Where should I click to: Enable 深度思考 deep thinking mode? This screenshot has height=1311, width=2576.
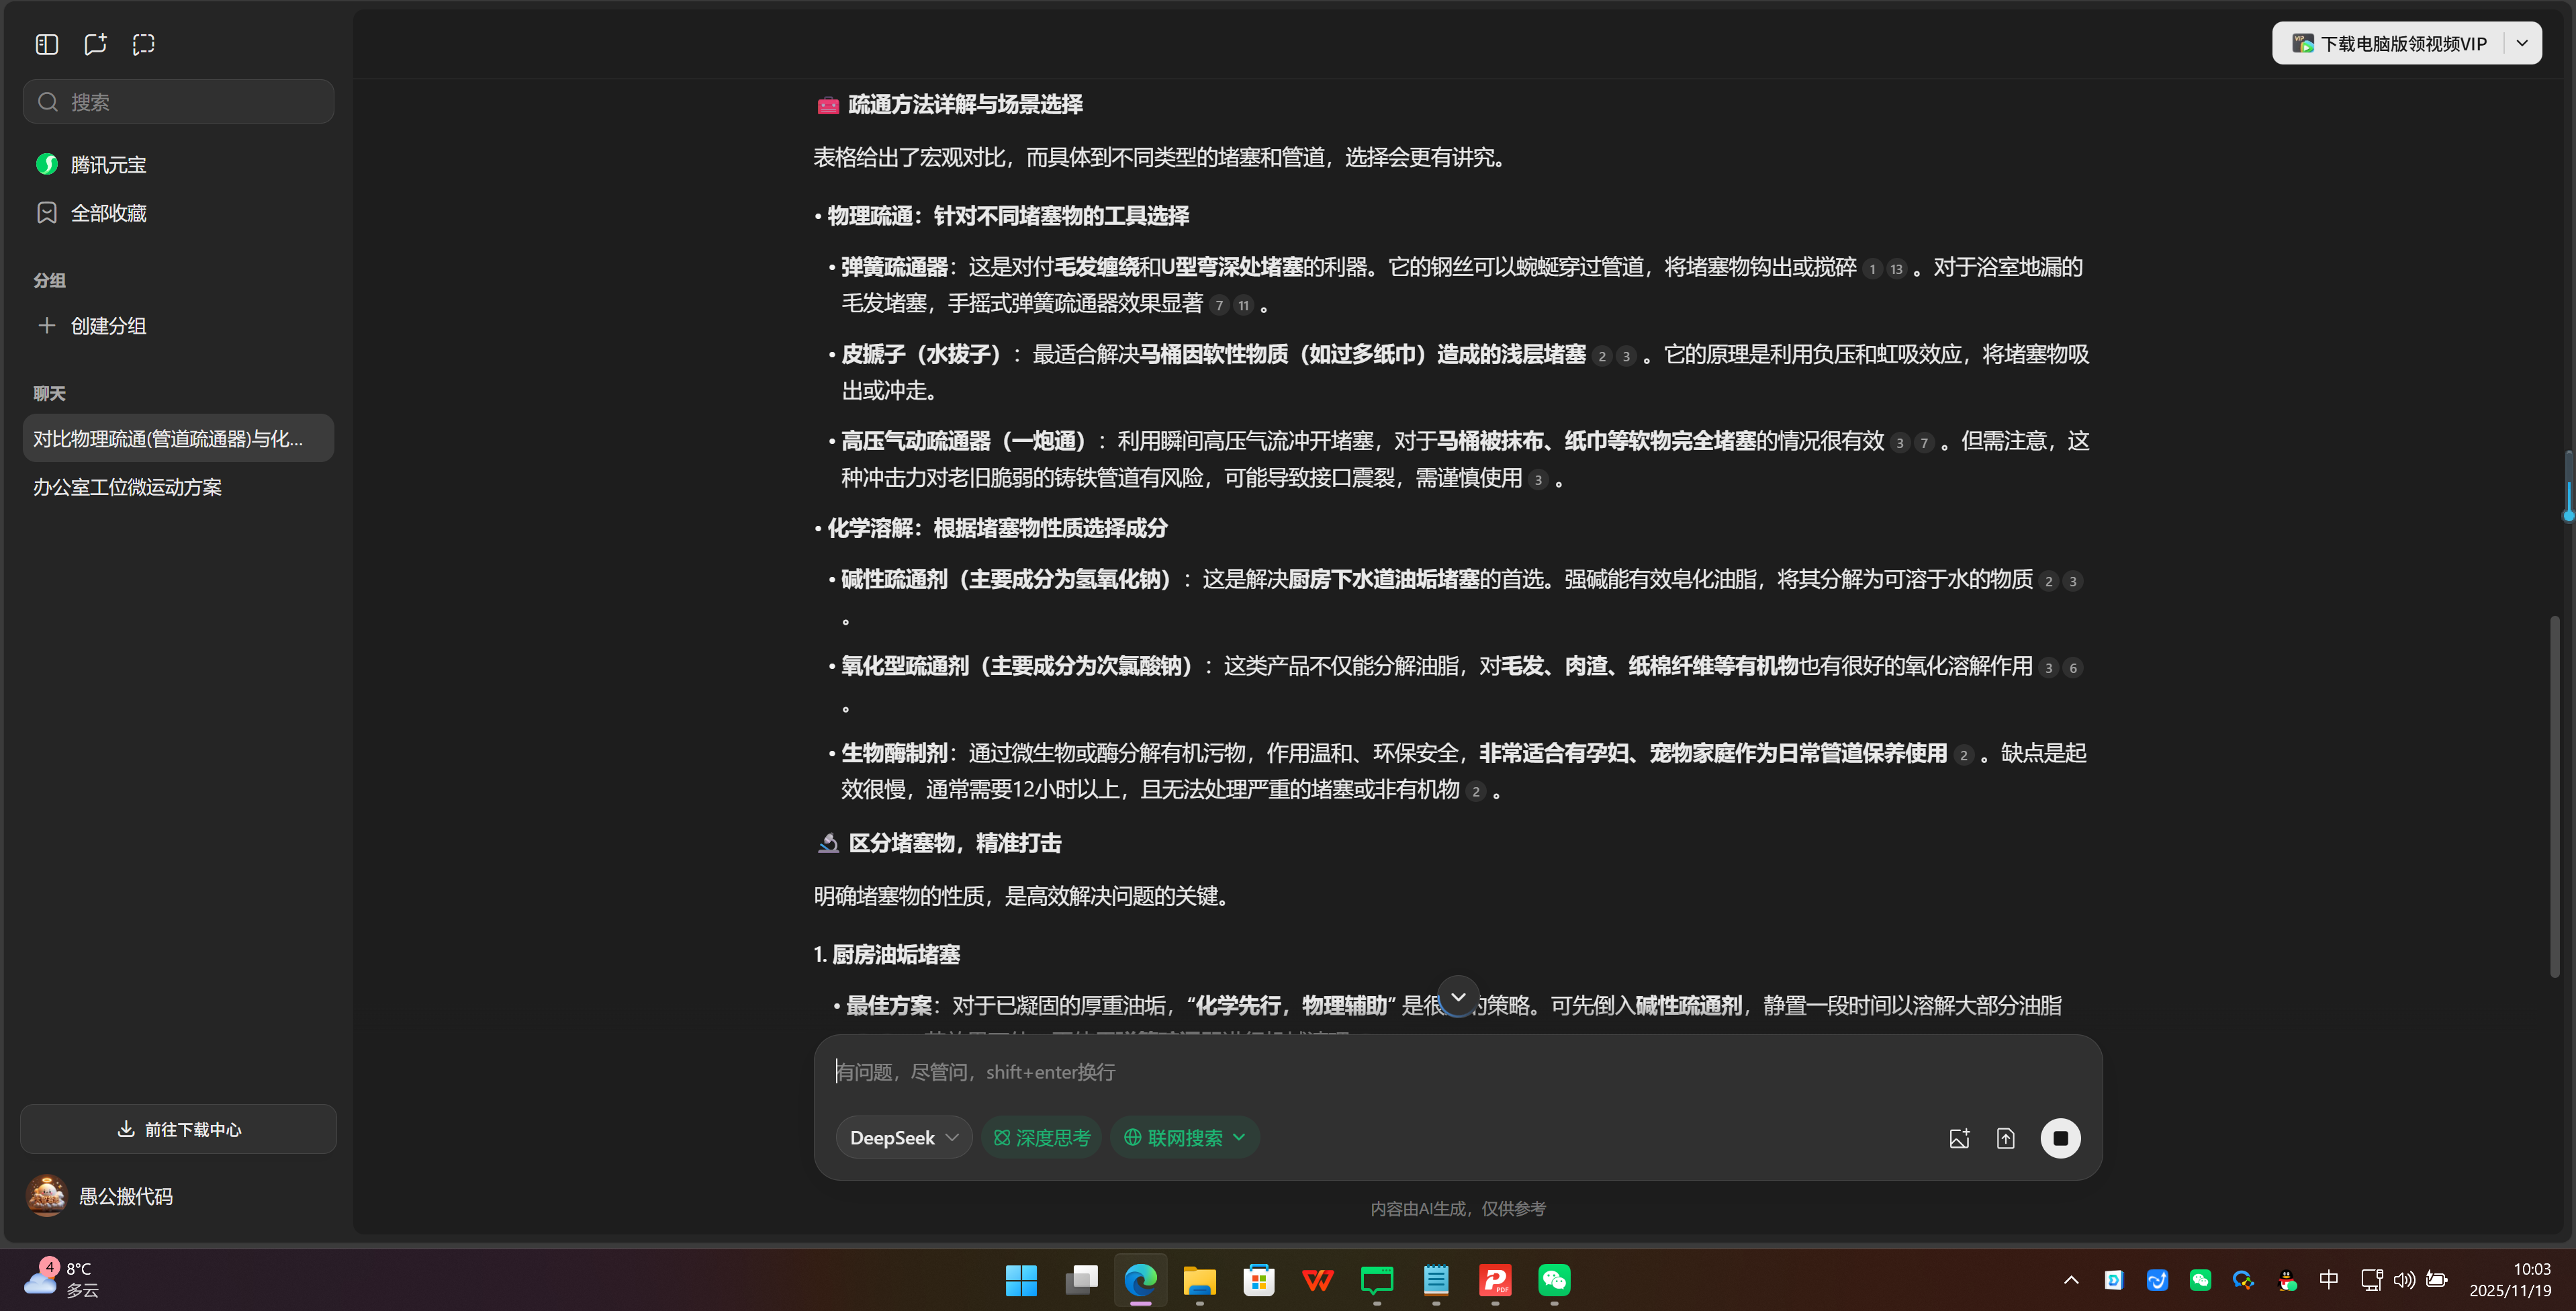[1041, 1137]
